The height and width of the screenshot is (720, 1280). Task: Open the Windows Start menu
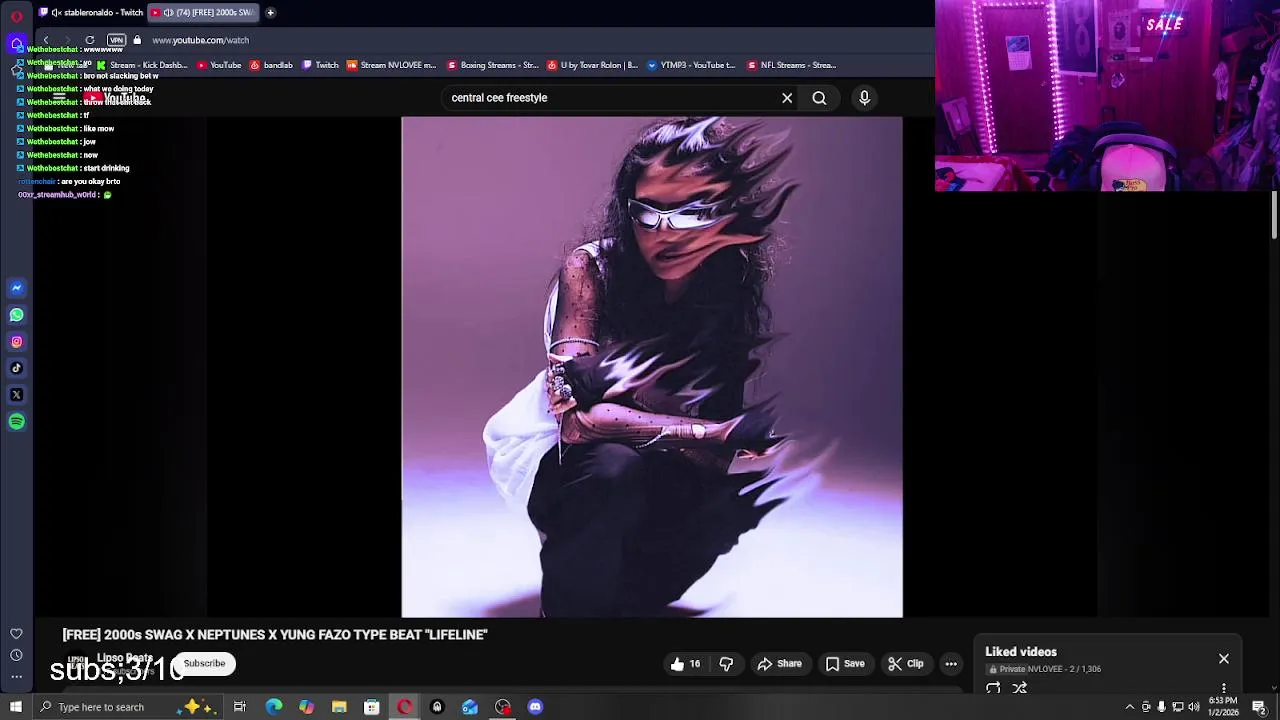coord(16,707)
